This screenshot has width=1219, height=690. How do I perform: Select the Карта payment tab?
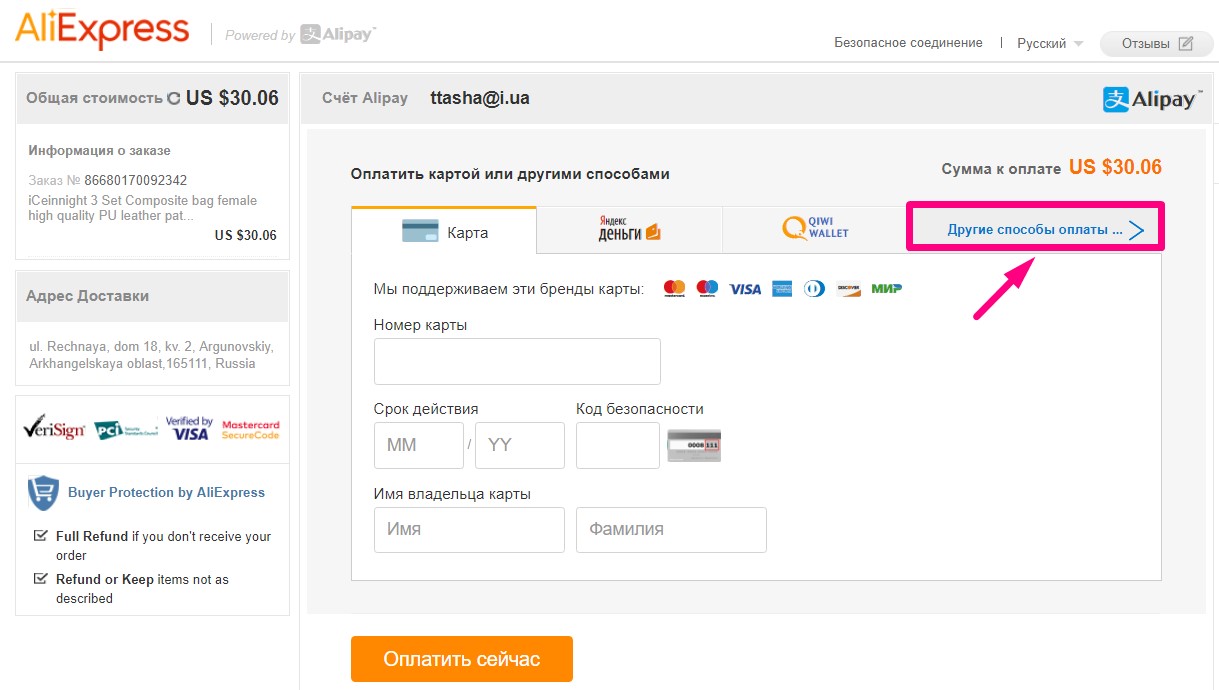444,231
